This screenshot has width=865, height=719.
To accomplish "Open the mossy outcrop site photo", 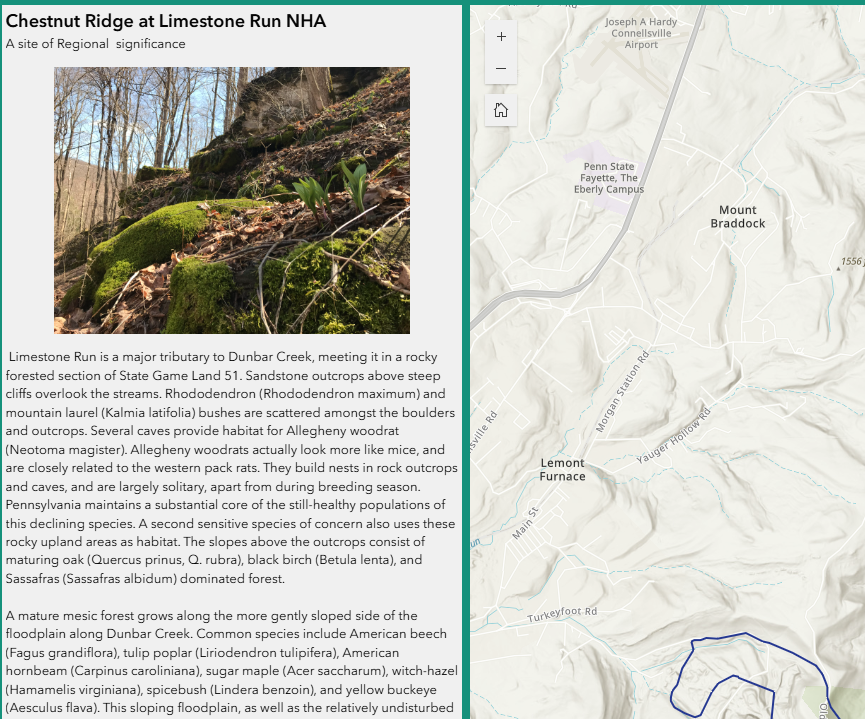I will coord(232,200).
